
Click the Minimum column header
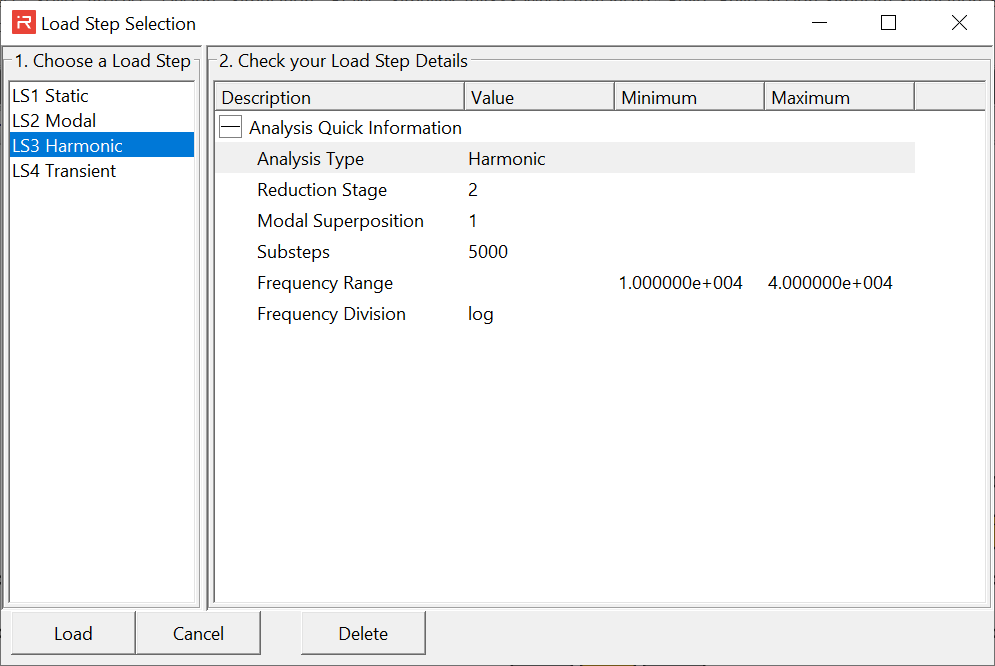tap(690, 97)
